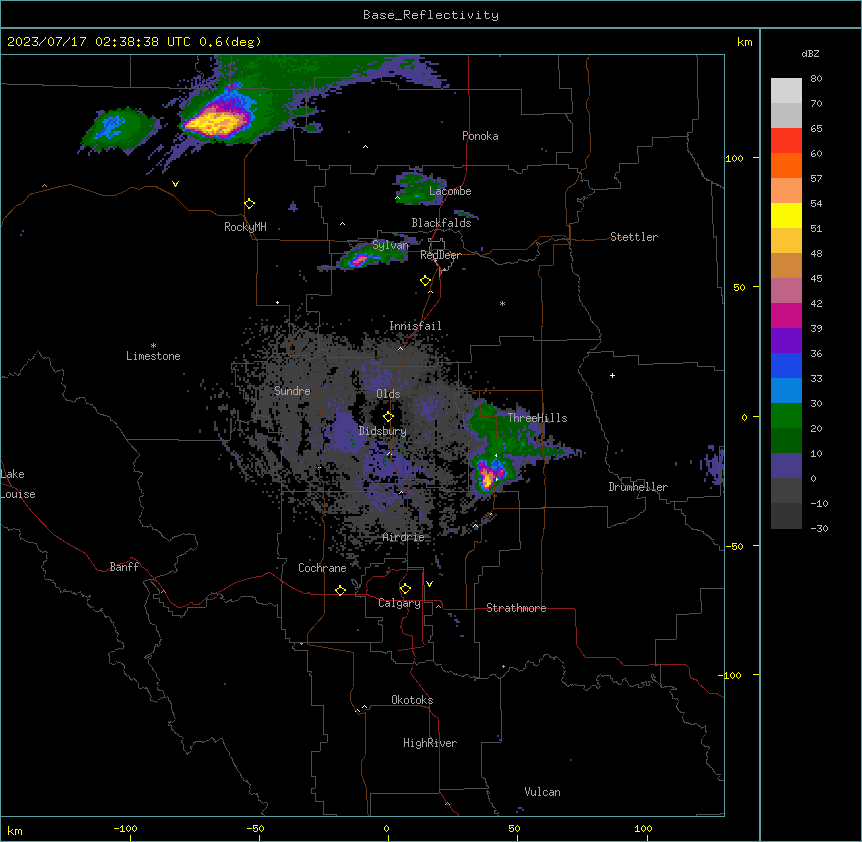Click the Limestone label
This screenshot has width=862, height=842.
click(x=153, y=356)
